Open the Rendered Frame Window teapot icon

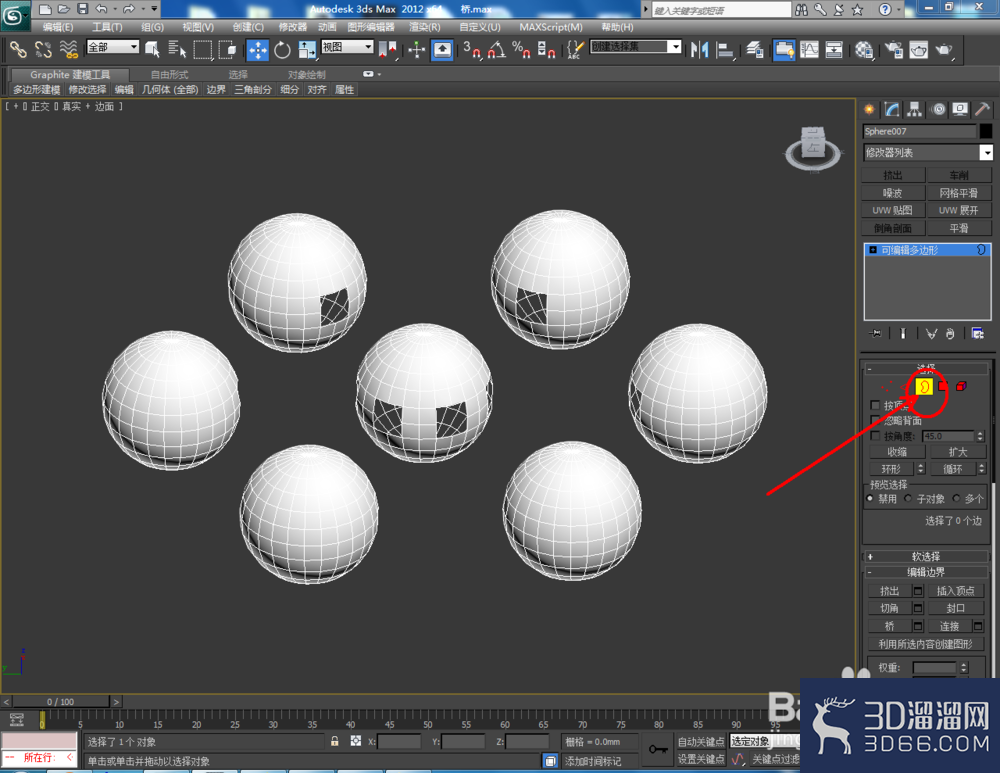(x=918, y=50)
